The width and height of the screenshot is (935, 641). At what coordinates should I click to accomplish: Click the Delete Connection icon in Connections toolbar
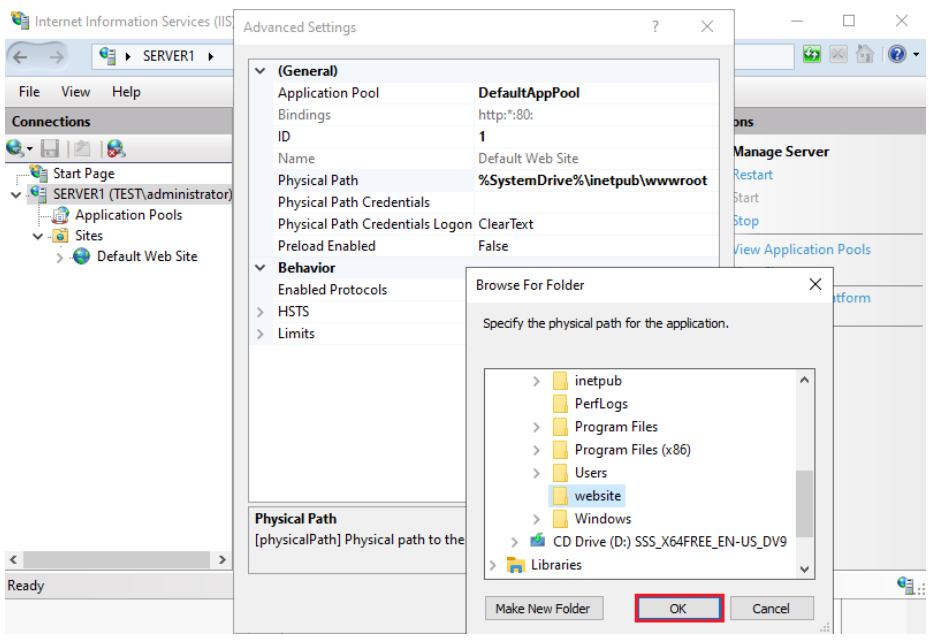tap(115, 148)
